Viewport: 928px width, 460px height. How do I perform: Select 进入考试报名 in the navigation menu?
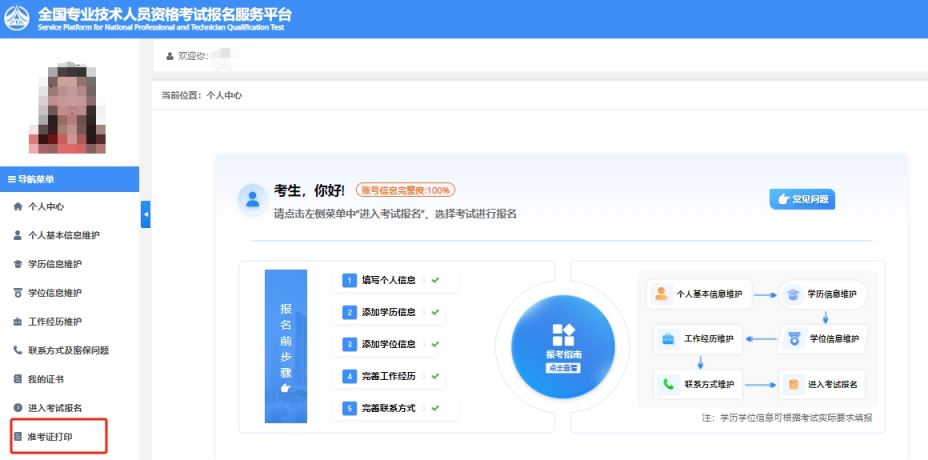pyautogui.click(x=55, y=408)
